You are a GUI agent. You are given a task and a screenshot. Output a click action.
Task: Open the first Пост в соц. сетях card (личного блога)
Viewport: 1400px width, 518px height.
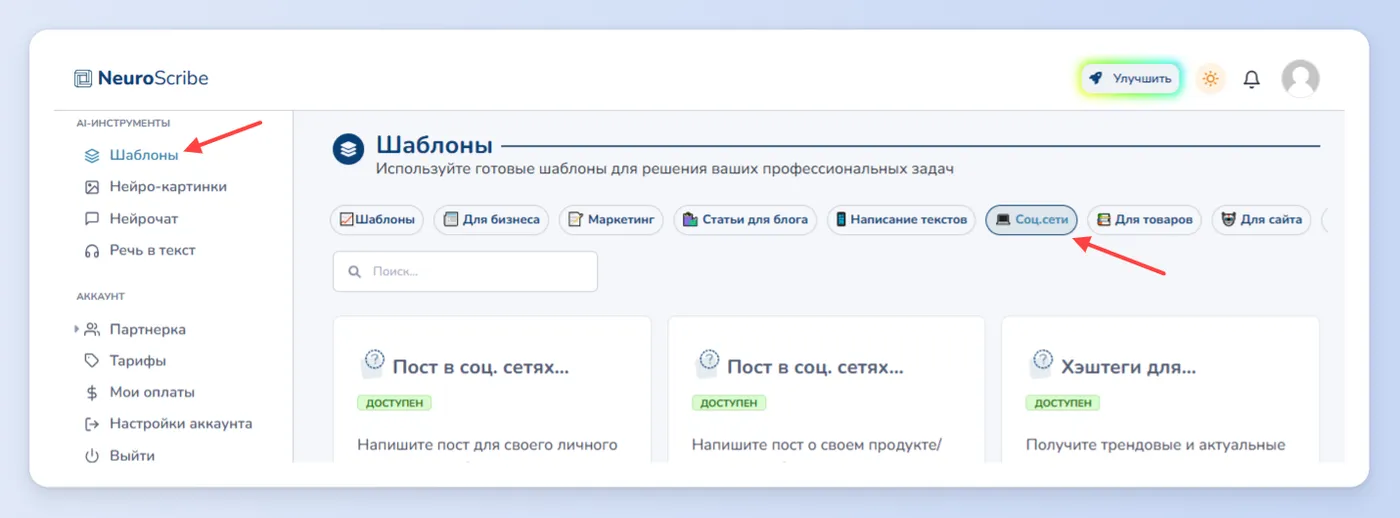click(x=492, y=390)
